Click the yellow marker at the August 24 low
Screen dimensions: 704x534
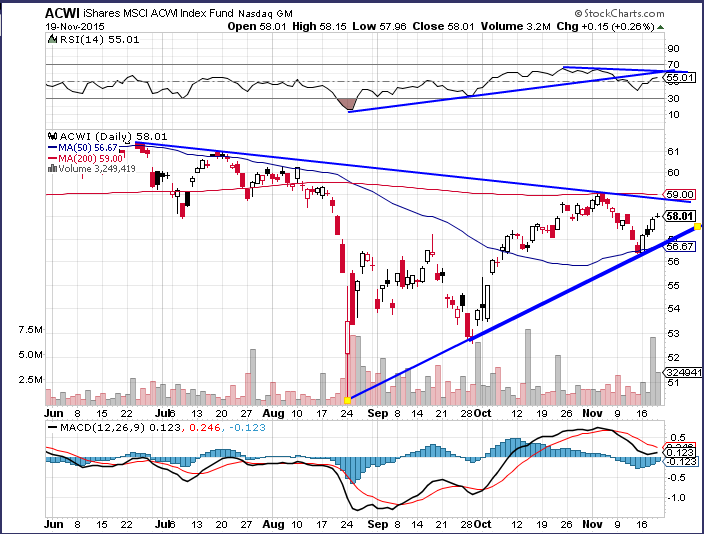347,400
